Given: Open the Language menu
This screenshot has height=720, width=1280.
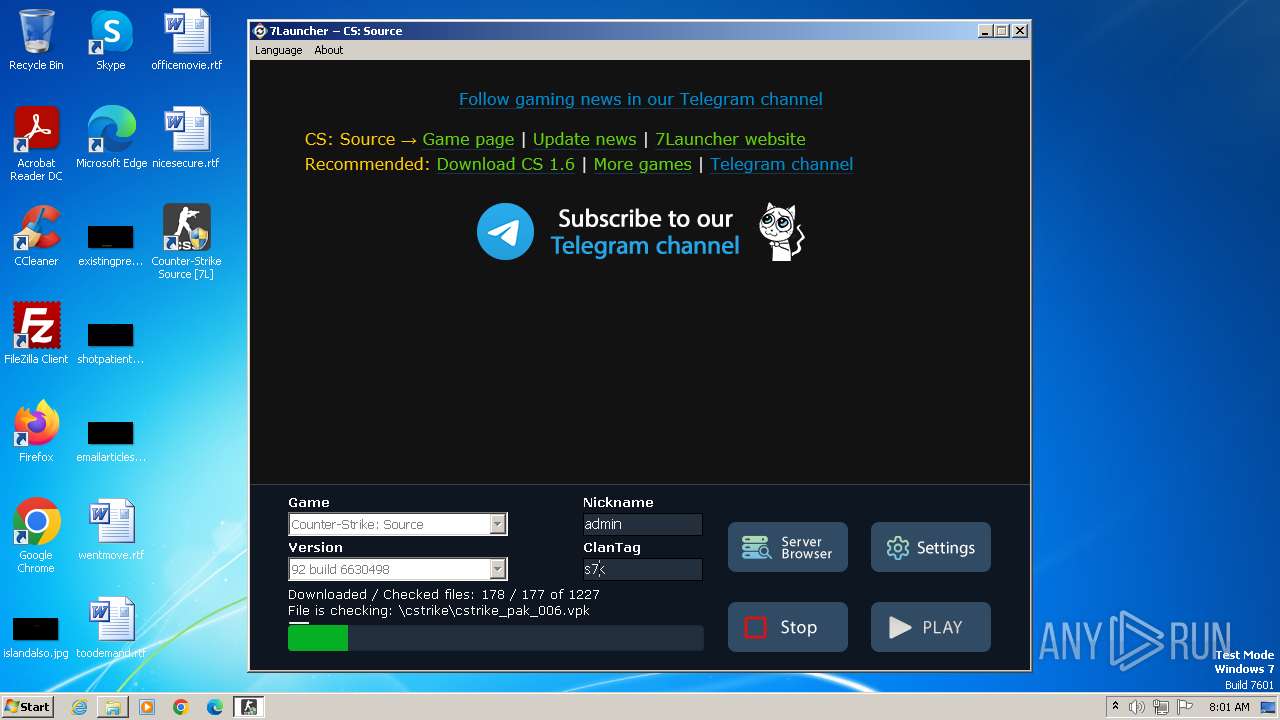Looking at the screenshot, I should (x=278, y=50).
